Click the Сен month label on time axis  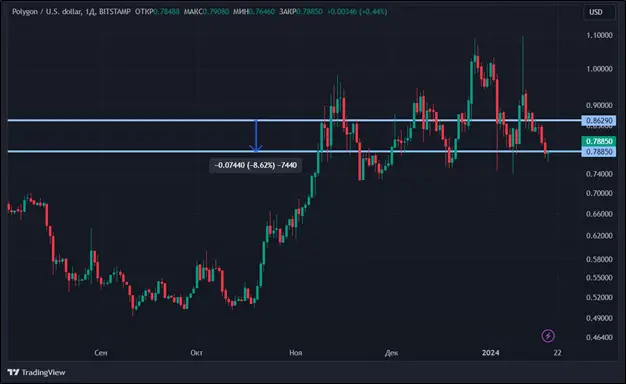click(101, 353)
